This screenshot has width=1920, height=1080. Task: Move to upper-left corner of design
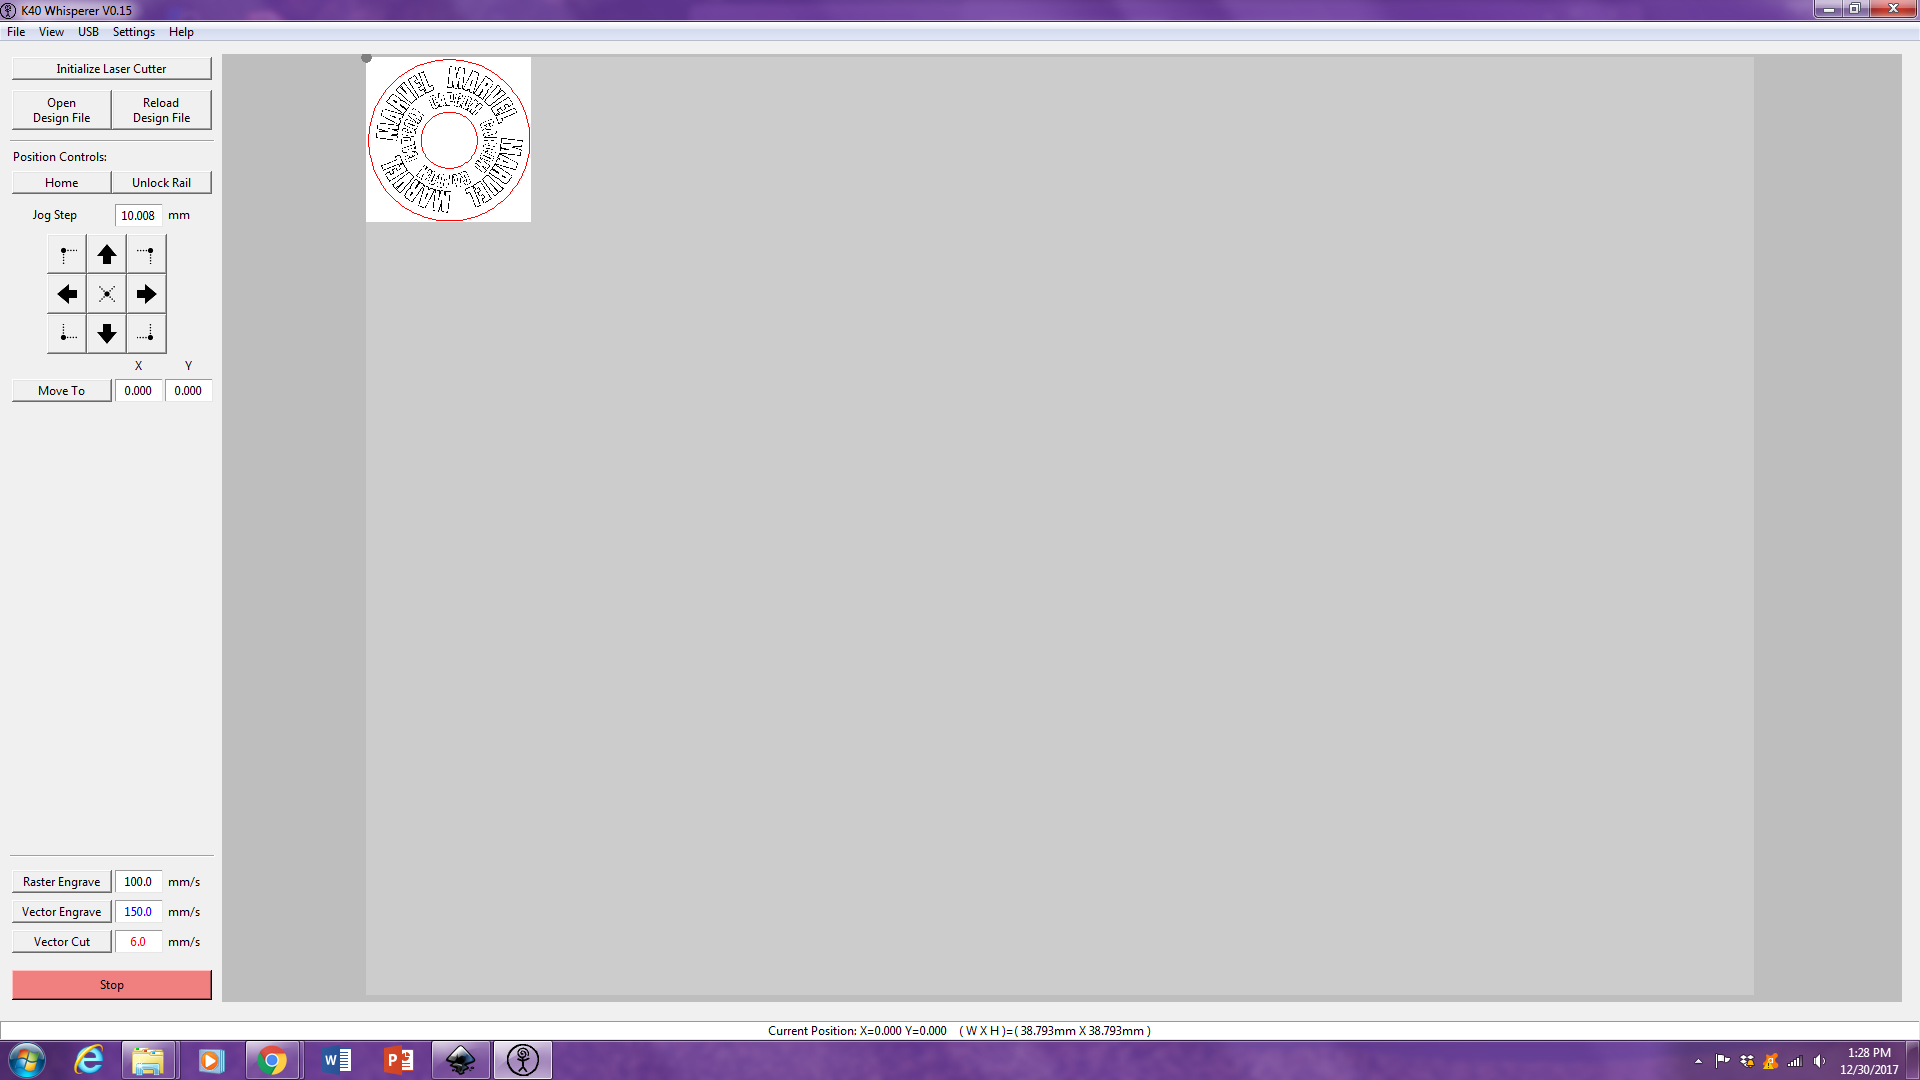[67, 254]
